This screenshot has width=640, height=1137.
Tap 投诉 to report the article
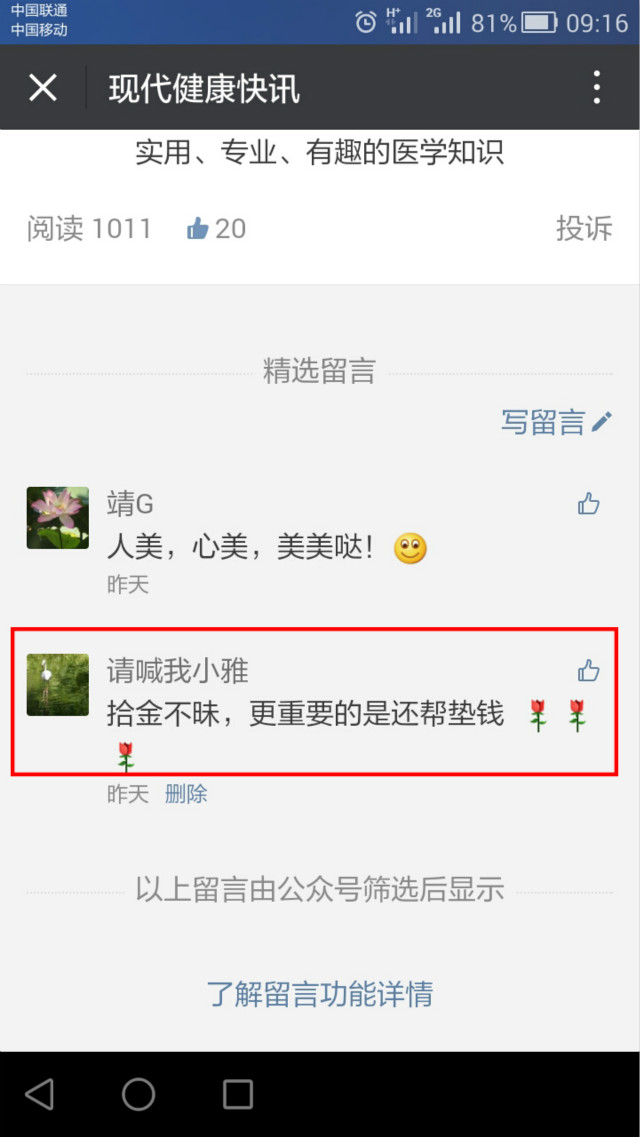click(x=584, y=228)
